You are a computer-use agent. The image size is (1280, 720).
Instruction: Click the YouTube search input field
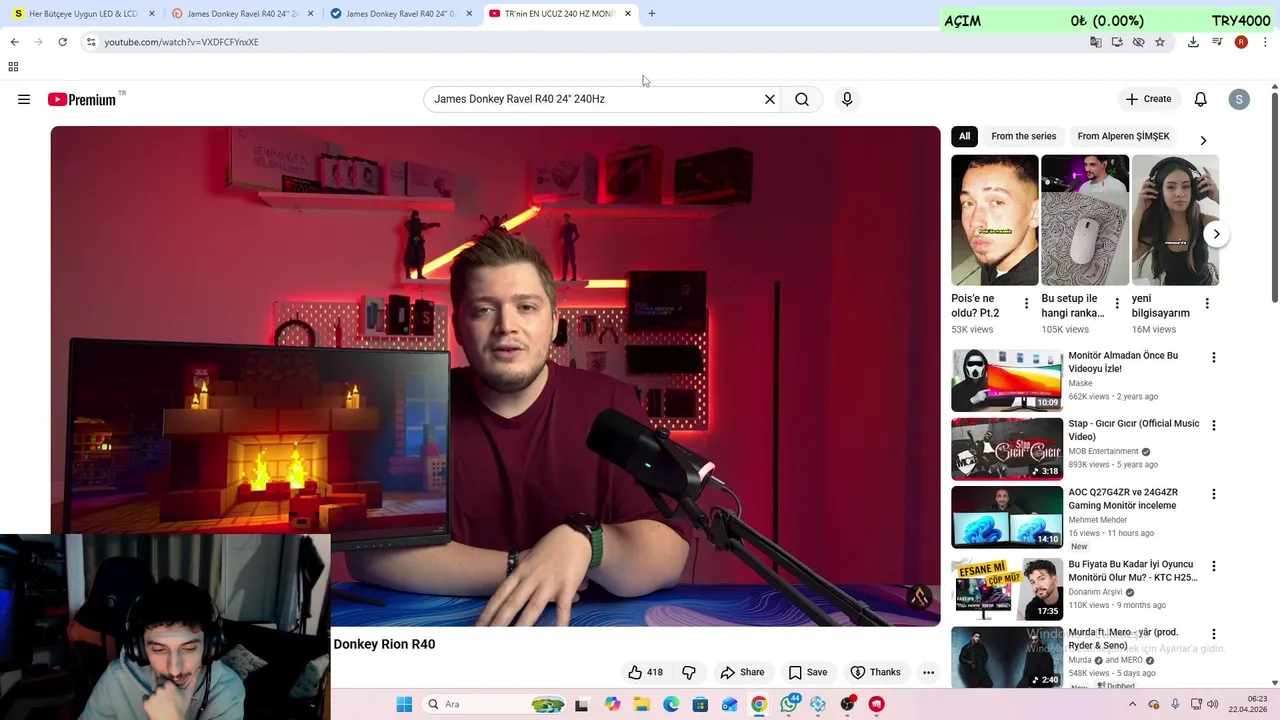point(595,99)
